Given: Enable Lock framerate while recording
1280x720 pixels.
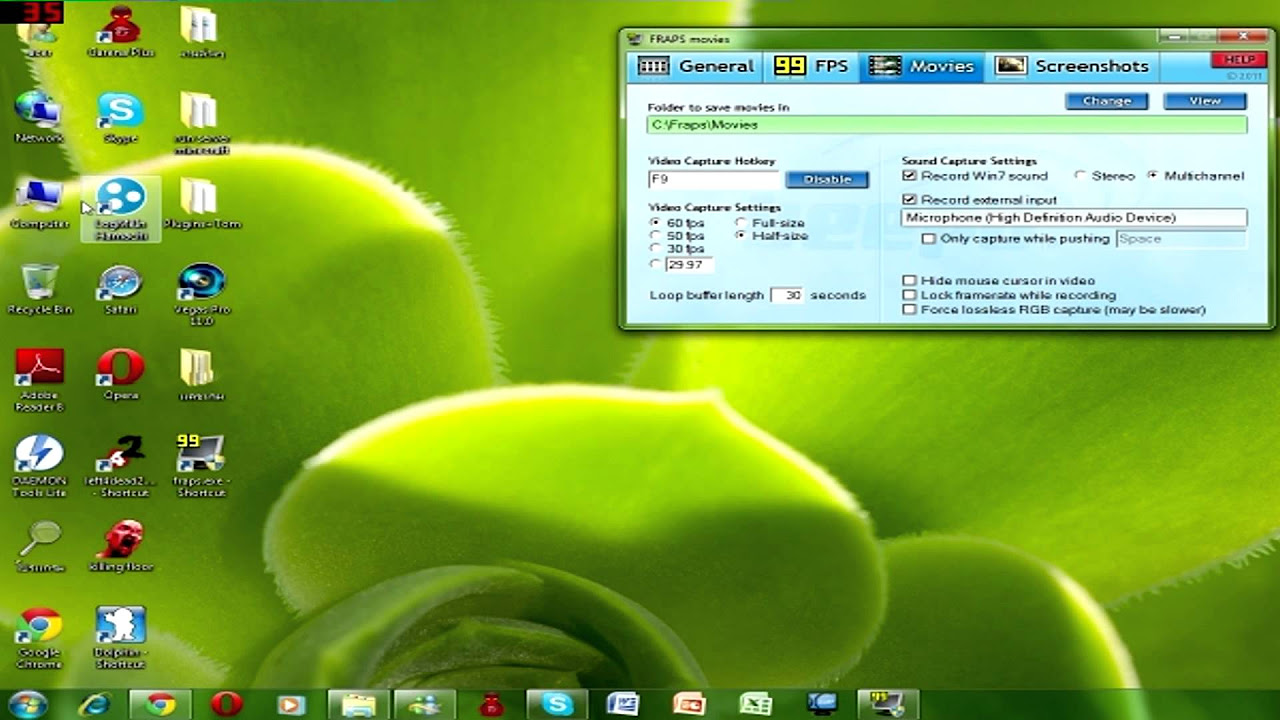Looking at the screenshot, I should 909,295.
